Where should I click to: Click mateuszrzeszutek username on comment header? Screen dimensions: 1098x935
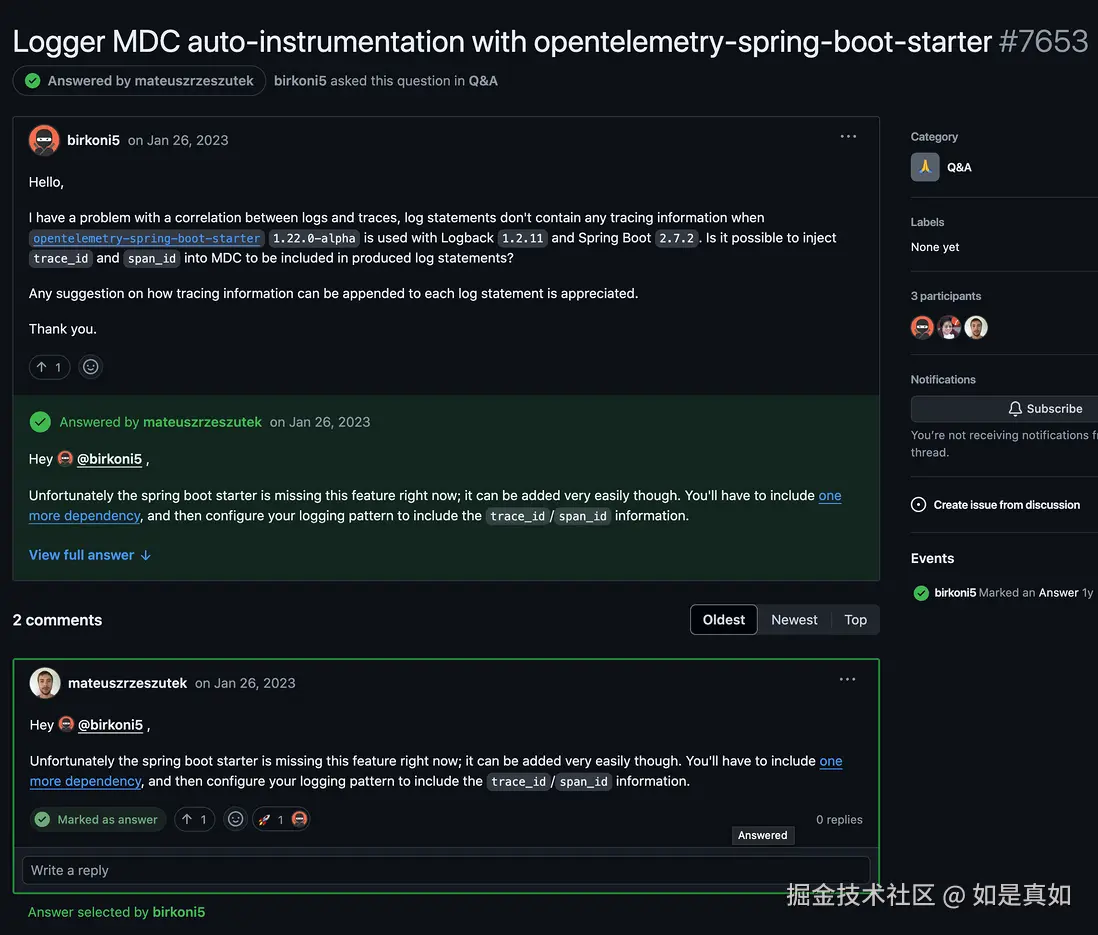[x=127, y=683]
